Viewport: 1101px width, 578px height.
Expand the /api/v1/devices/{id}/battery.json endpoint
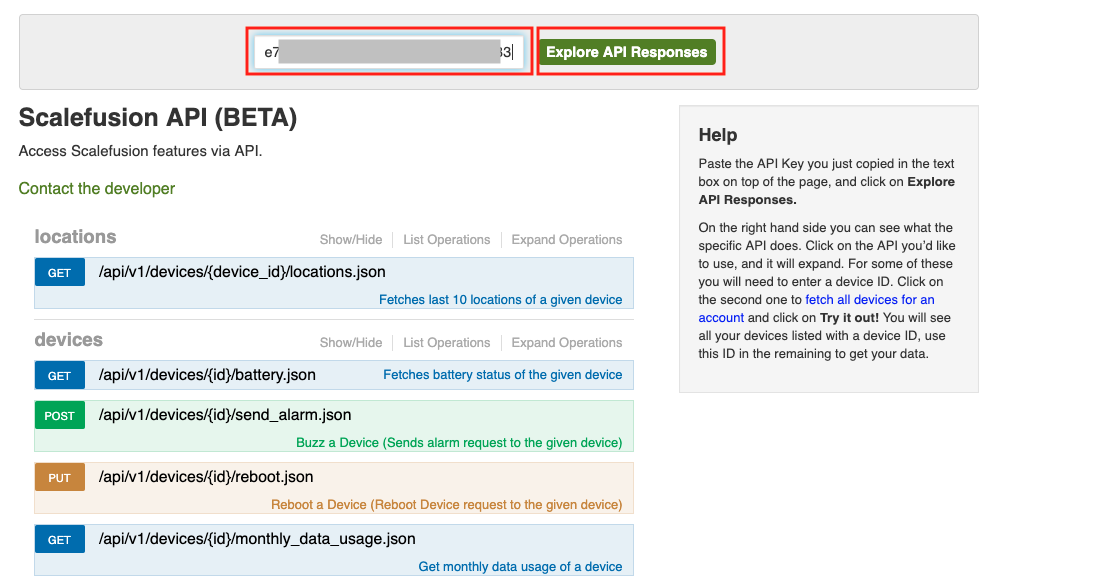click(x=206, y=375)
